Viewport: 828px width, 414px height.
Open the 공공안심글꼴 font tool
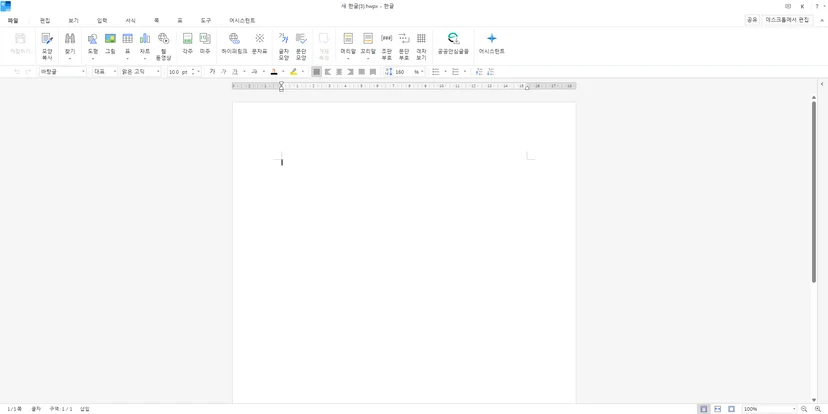[453, 44]
